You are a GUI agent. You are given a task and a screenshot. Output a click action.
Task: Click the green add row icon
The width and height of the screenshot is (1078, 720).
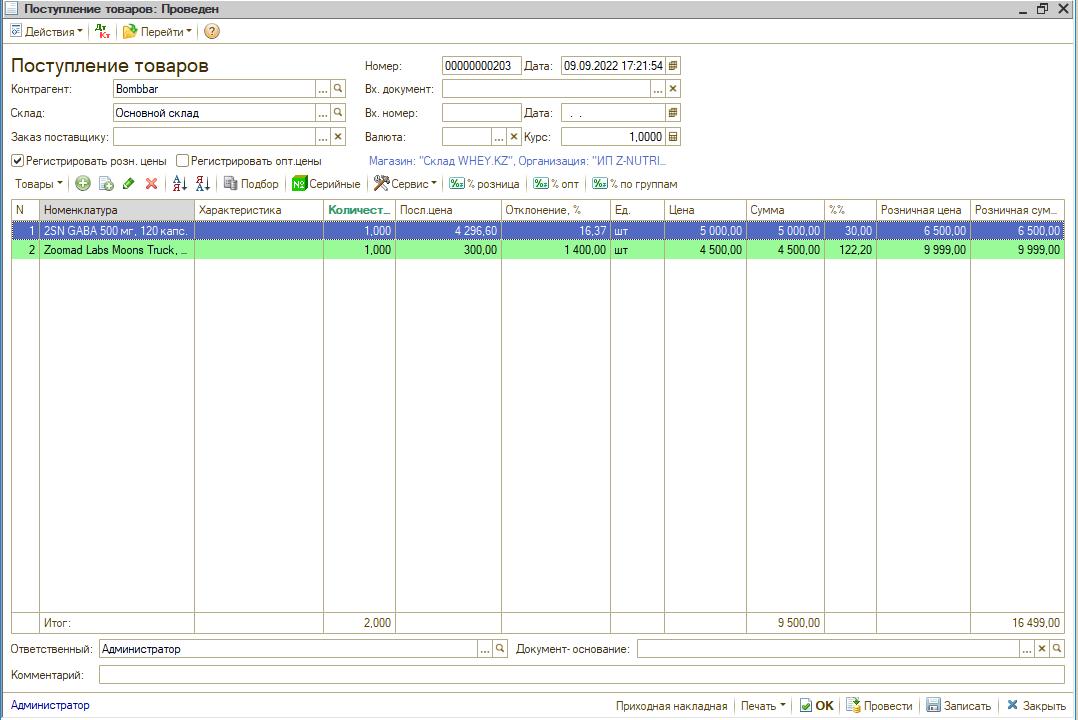tap(83, 184)
